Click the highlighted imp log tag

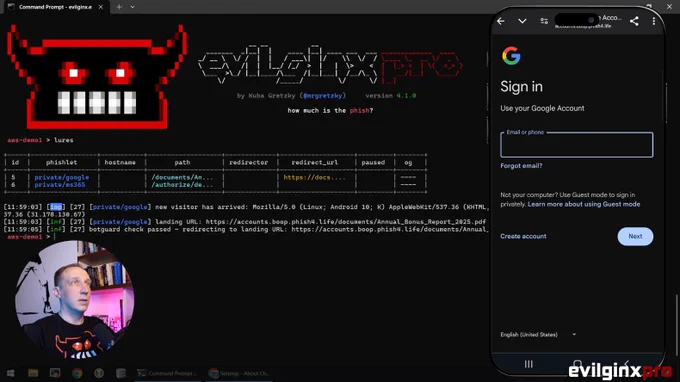coord(56,207)
